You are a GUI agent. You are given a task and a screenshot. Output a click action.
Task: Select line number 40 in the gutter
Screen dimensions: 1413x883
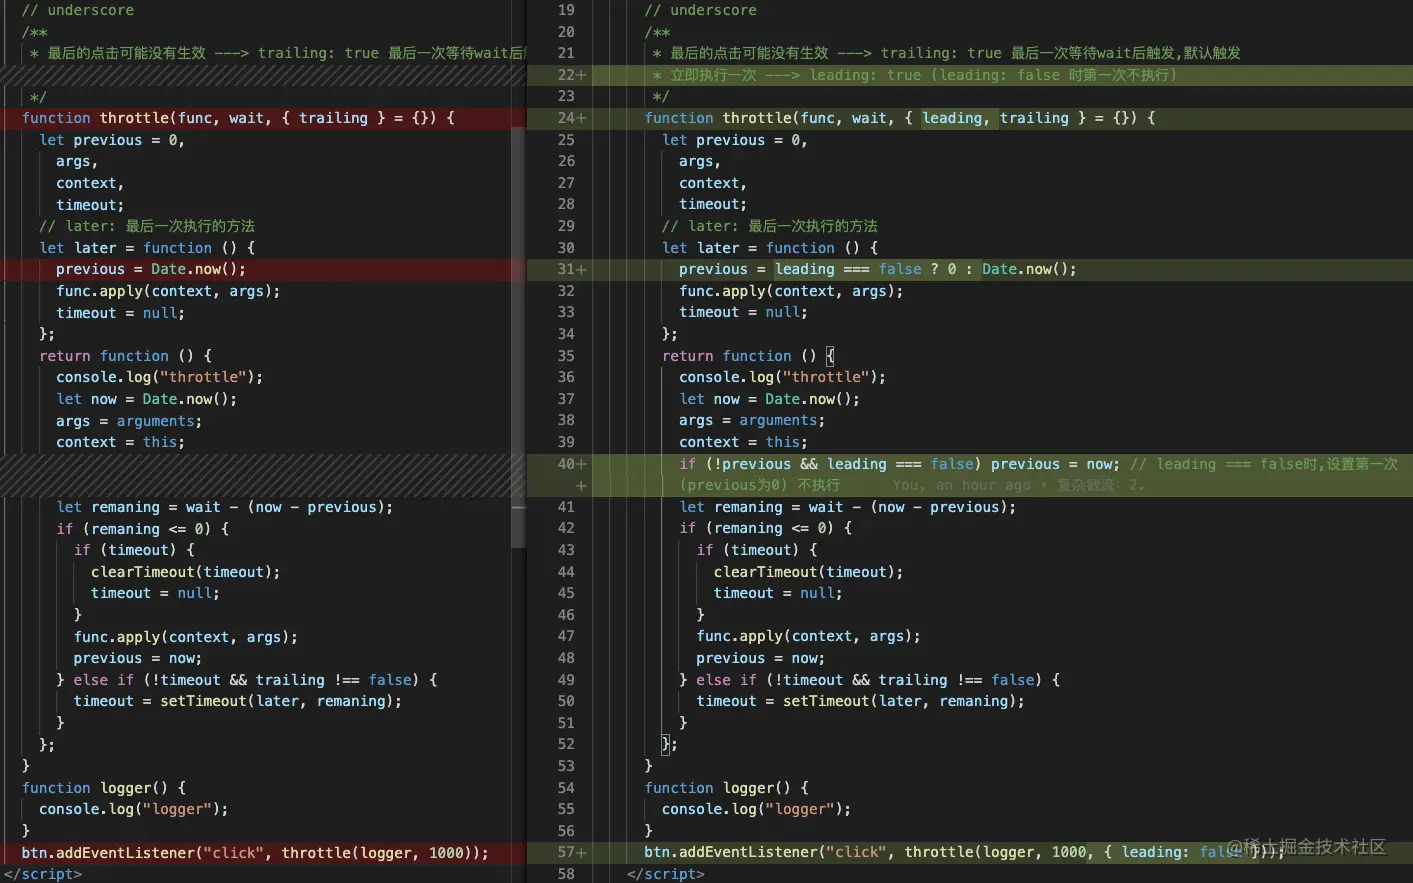point(566,464)
